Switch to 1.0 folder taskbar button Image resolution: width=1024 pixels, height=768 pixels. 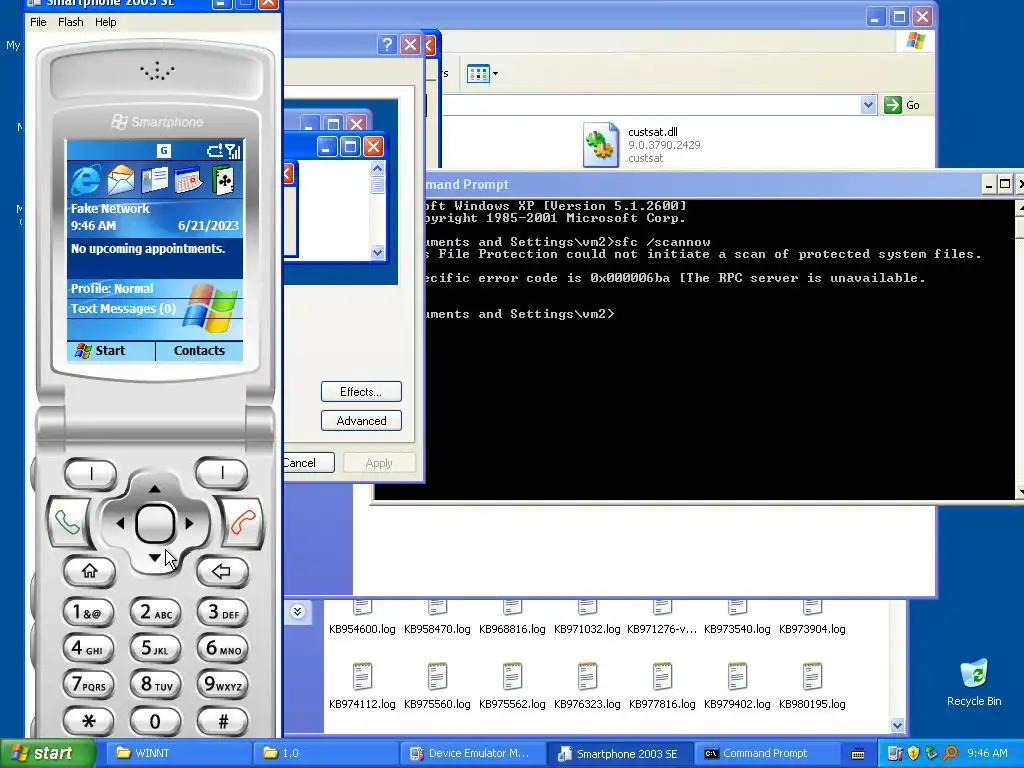tap(325, 753)
